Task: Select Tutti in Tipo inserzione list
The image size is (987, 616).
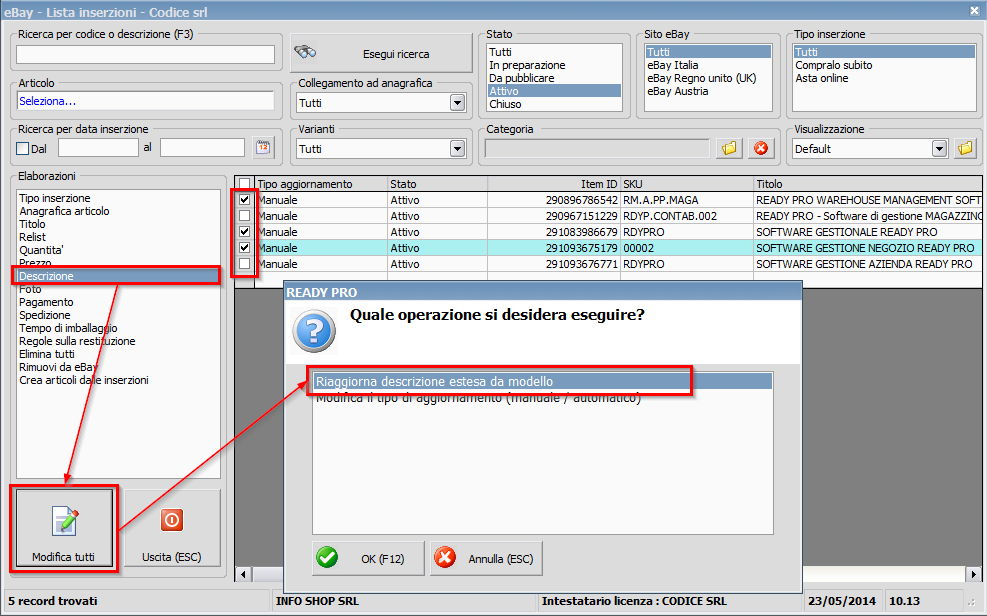Action: pyautogui.click(x=884, y=52)
